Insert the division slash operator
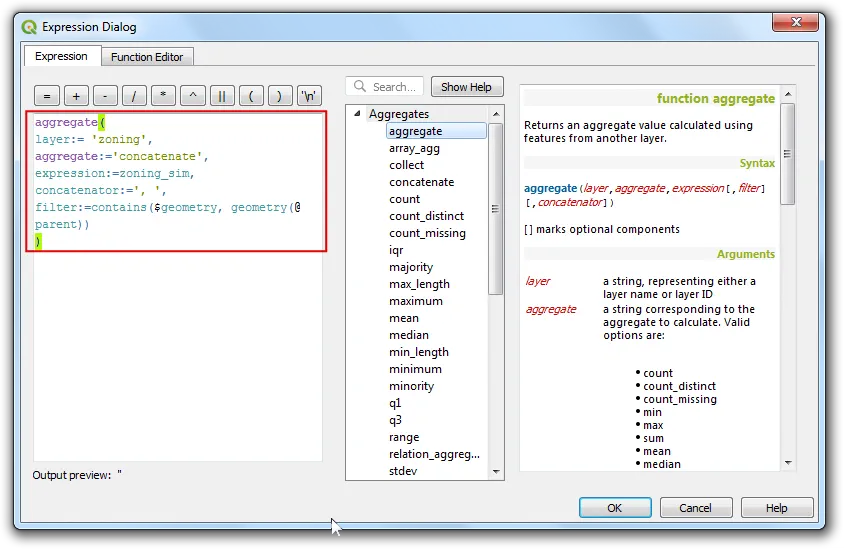This screenshot has width=844, height=549. point(134,96)
